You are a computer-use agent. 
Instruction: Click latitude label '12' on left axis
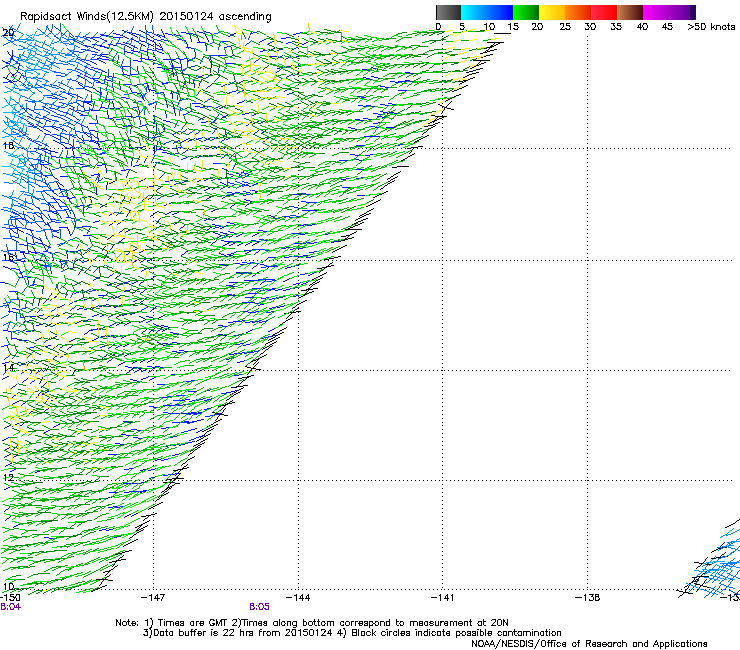tap(8, 478)
